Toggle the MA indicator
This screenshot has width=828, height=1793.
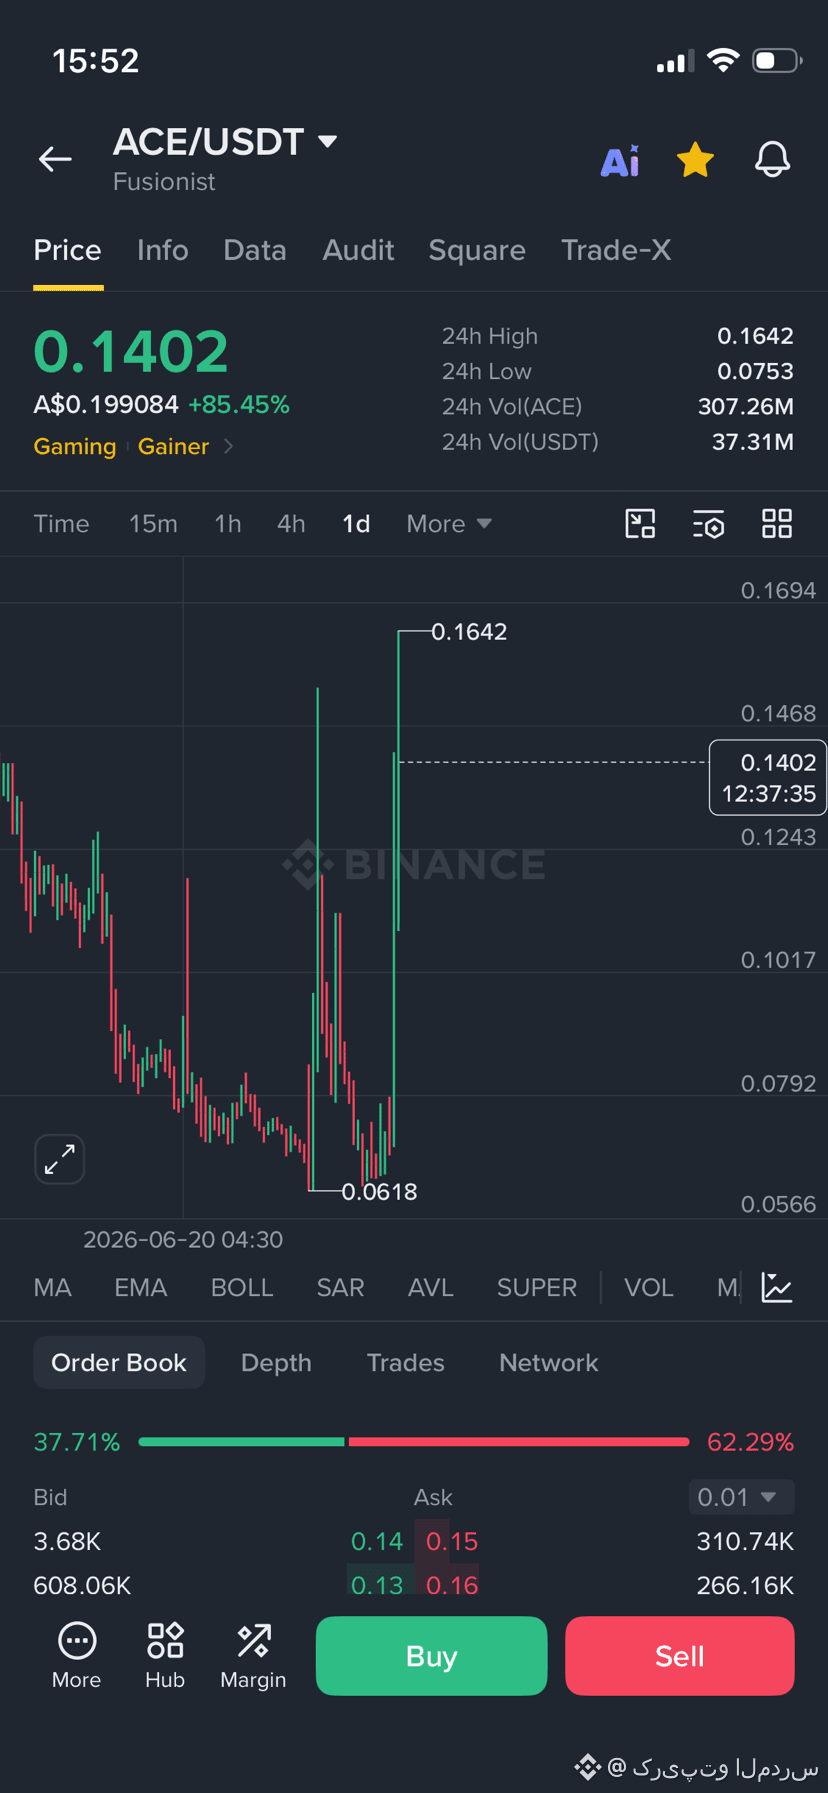(x=52, y=1288)
